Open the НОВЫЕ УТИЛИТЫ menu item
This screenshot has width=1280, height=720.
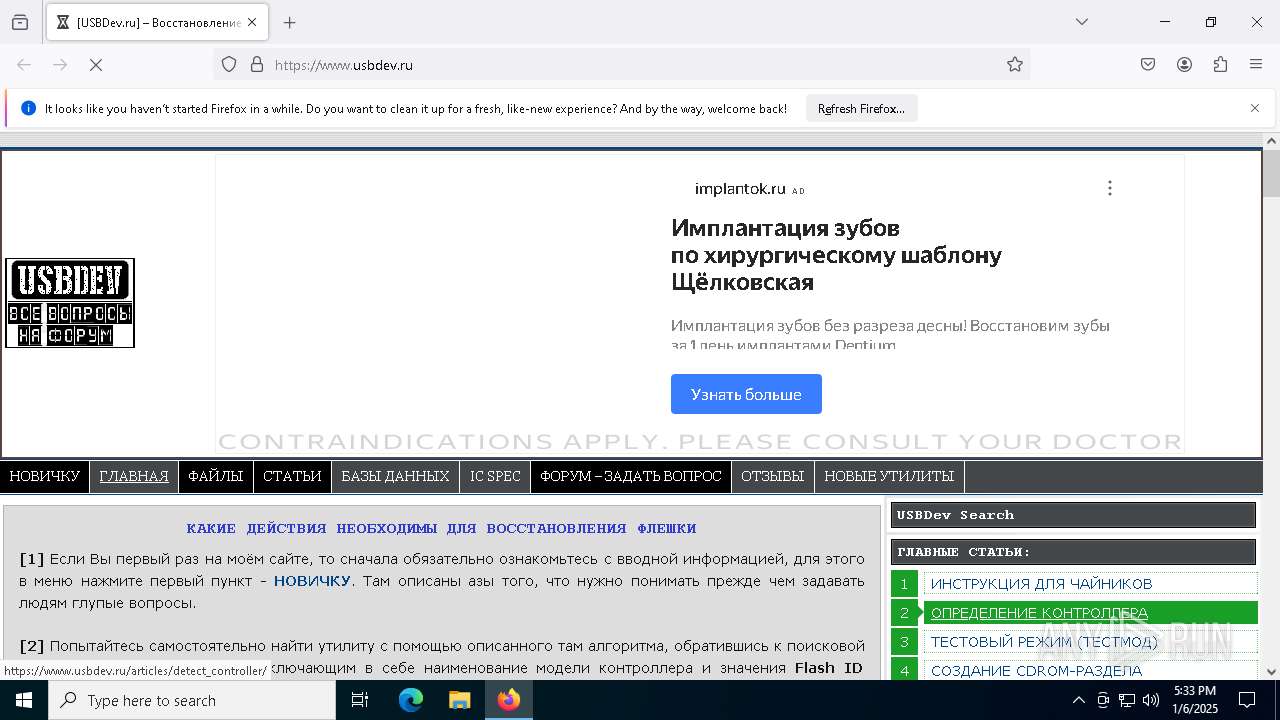click(889, 477)
